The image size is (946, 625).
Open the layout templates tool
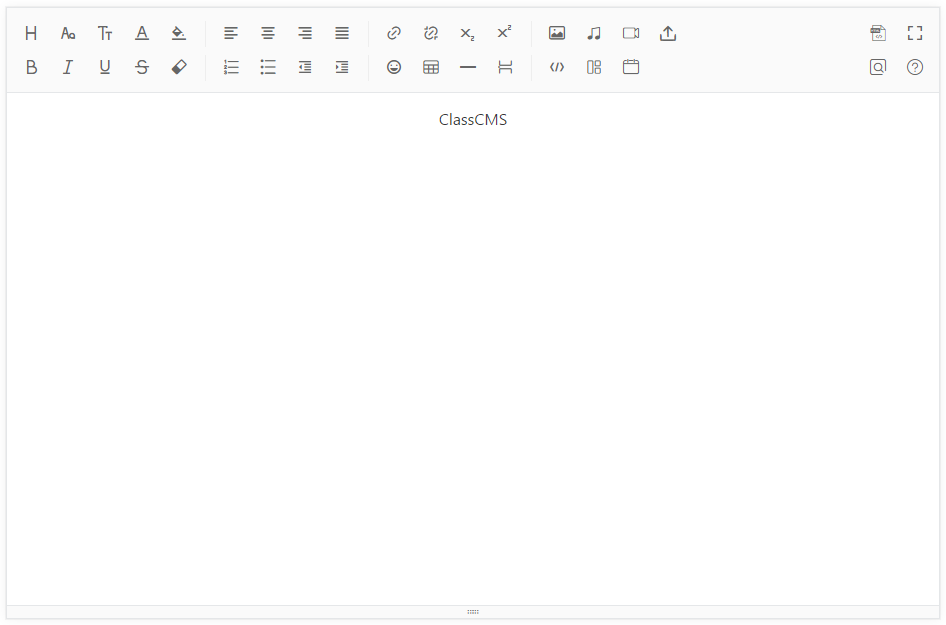click(594, 67)
